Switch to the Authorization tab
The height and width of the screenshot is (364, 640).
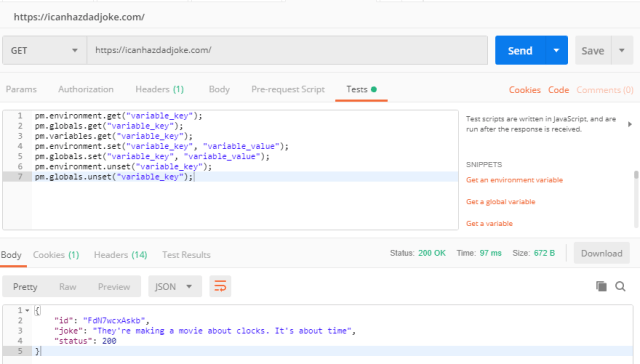pyautogui.click(x=86, y=89)
